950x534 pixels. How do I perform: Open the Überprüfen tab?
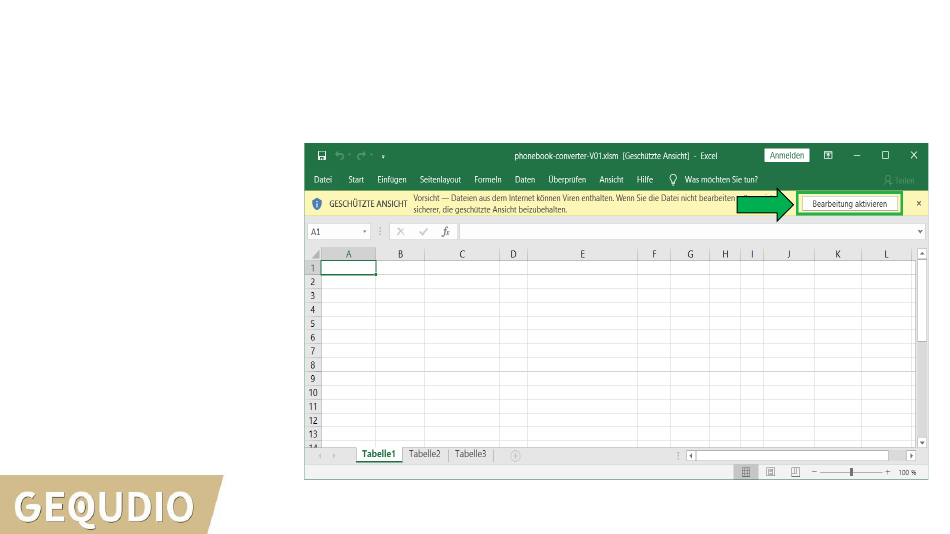tap(567, 179)
